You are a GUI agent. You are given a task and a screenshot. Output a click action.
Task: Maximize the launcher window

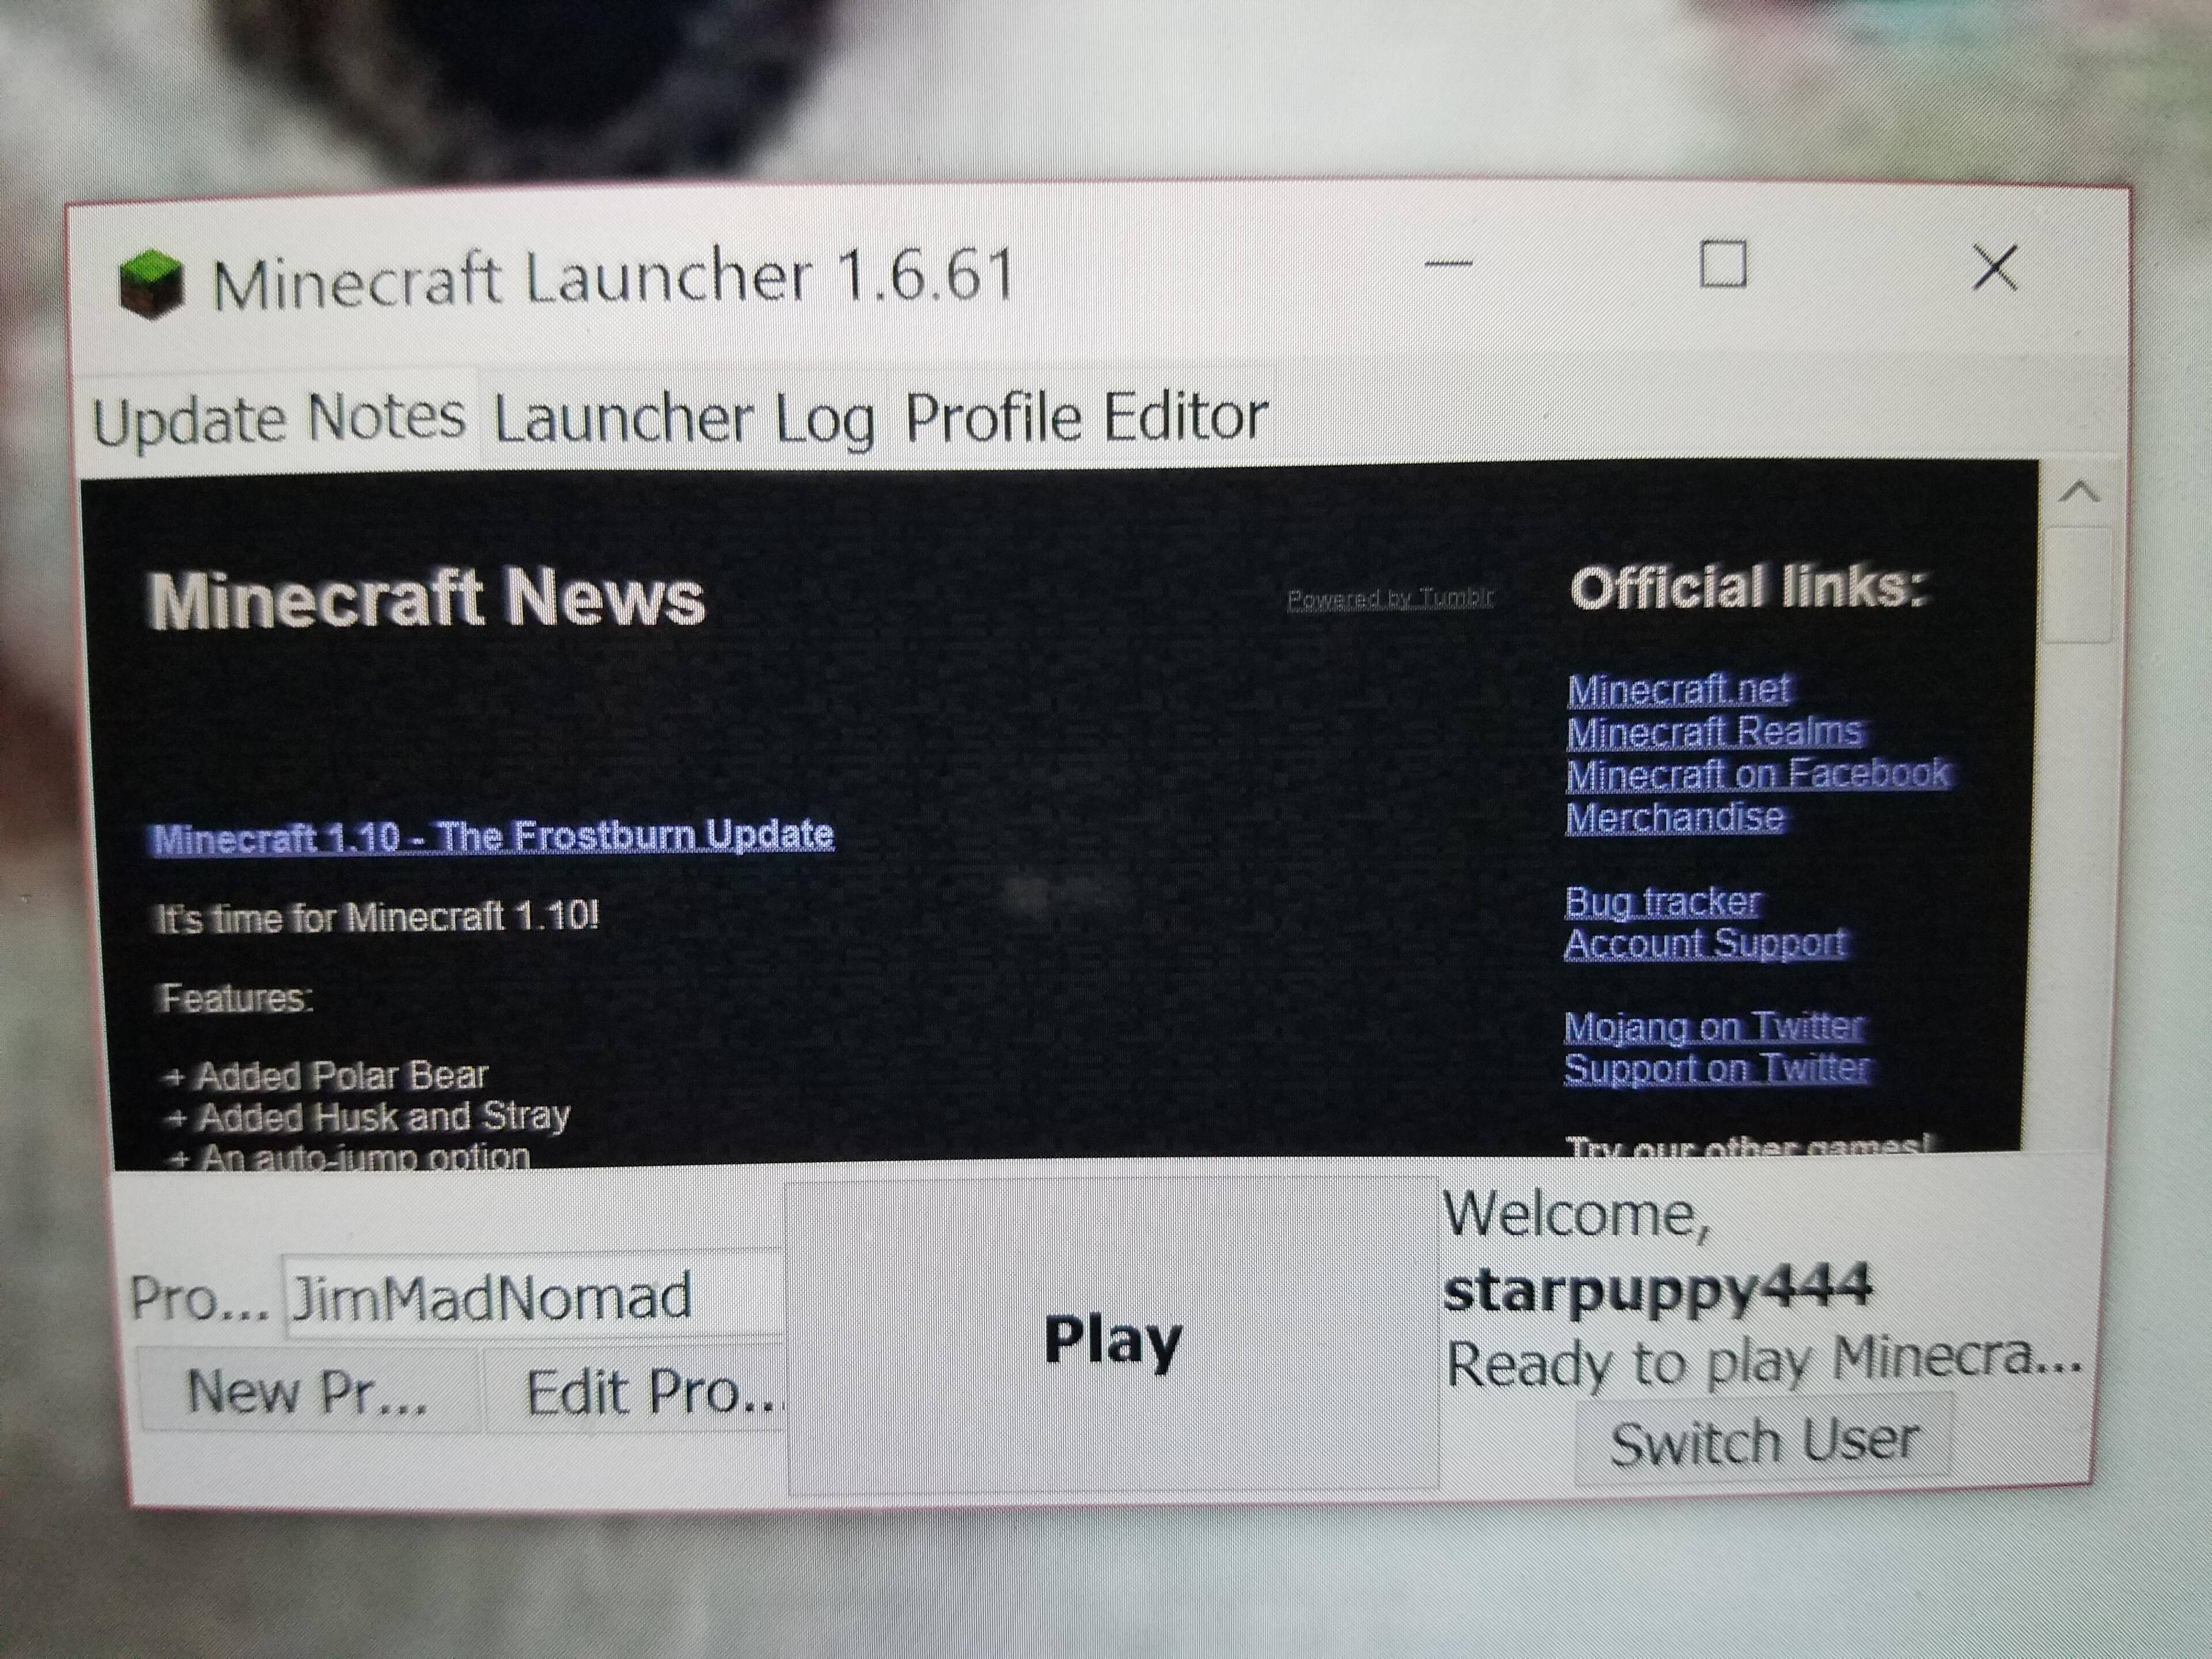pyautogui.click(x=1723, y=264)
